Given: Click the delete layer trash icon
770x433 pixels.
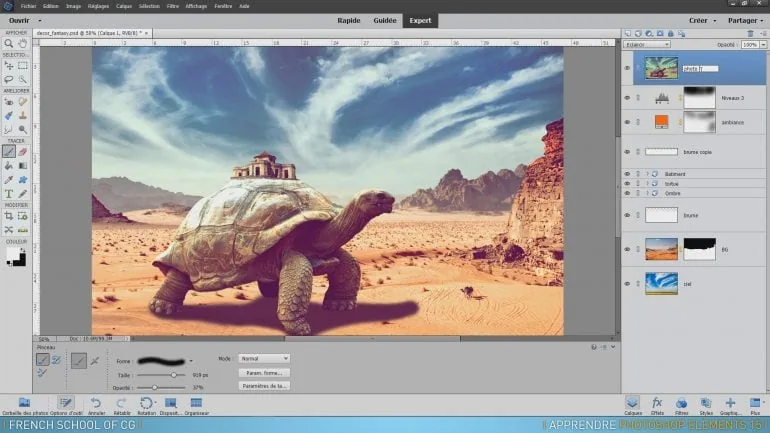Looking at the screenshot, I should coord(750,33).
